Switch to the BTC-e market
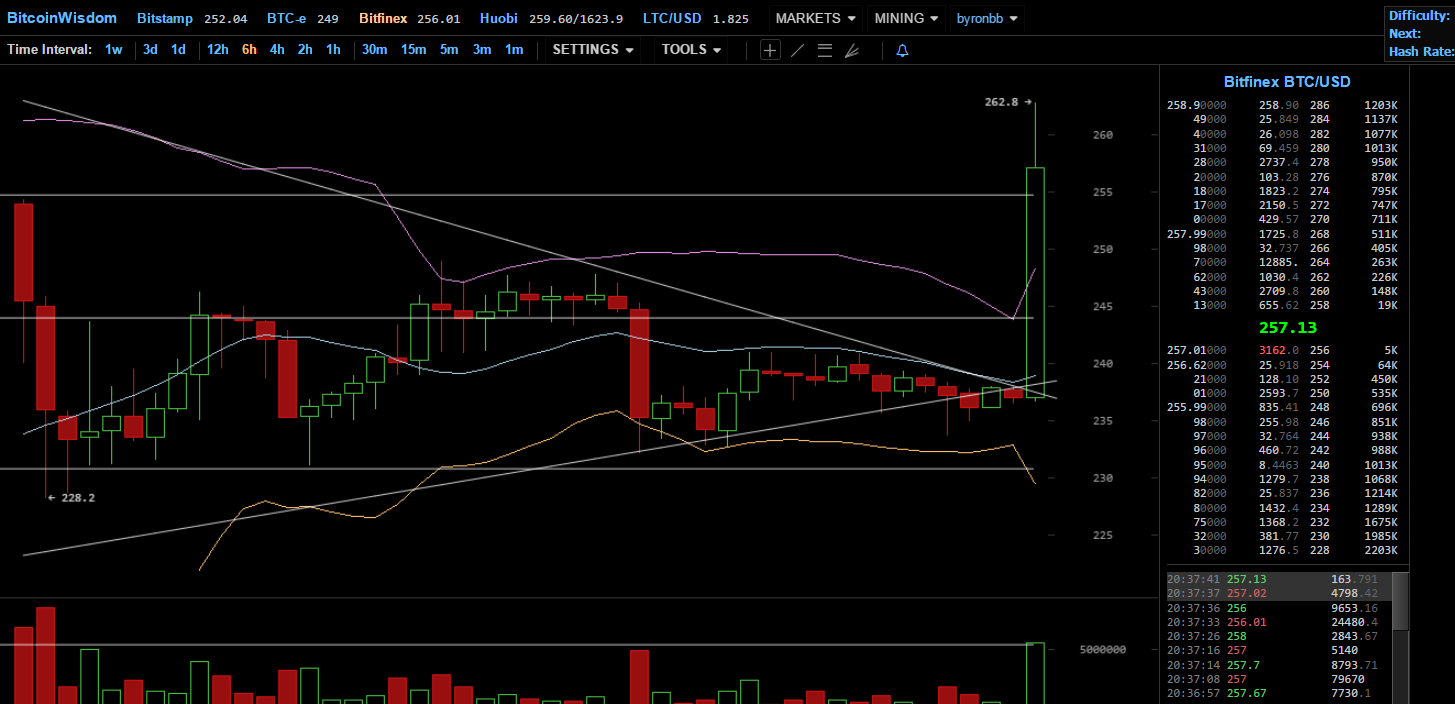Viewport: 1455px width, 704px height. coord(287,18)
